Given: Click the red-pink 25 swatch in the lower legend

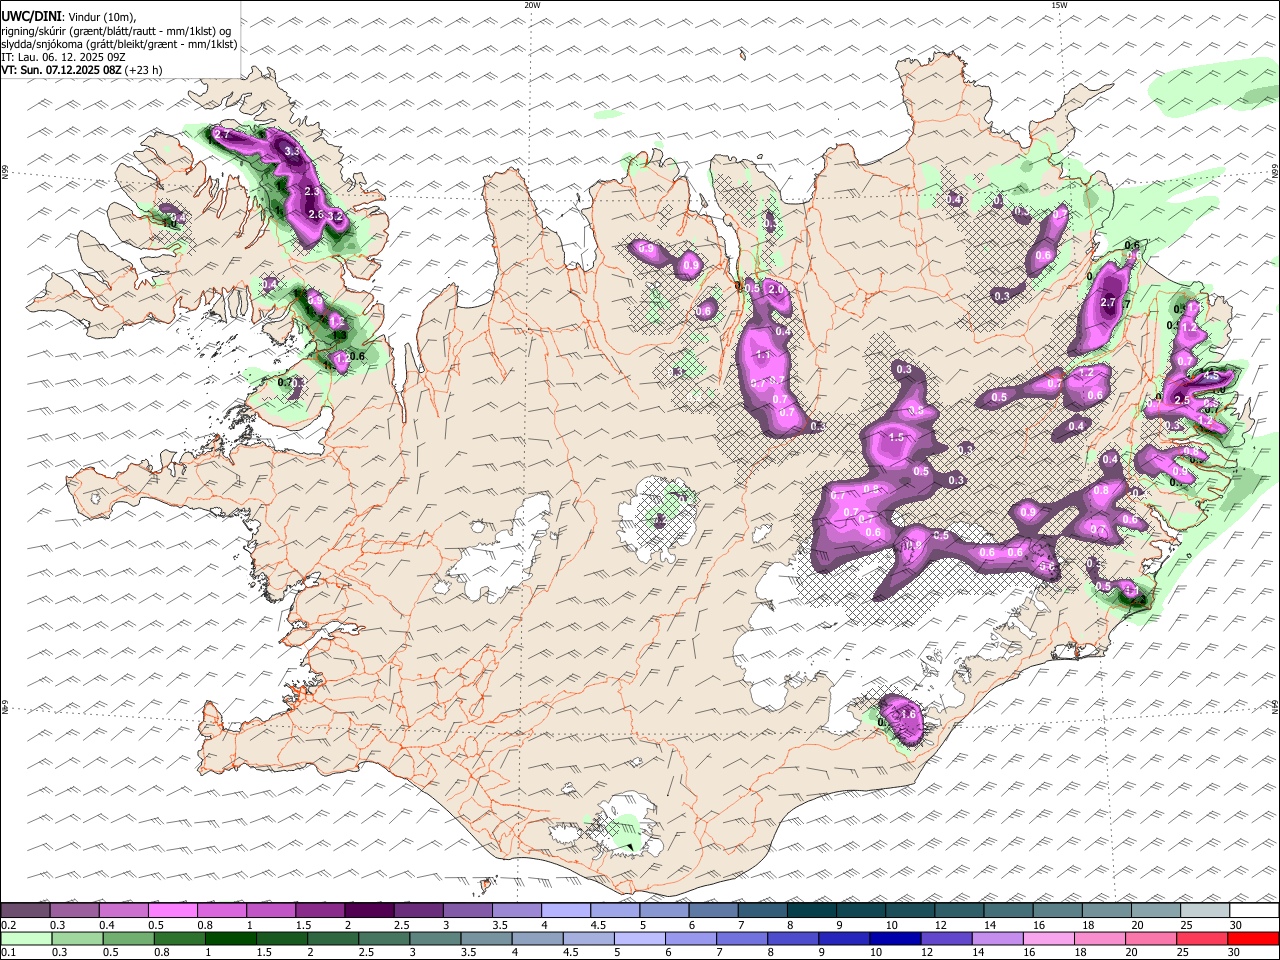Looking at the screenshot, I should click(x=1202, y=939).
